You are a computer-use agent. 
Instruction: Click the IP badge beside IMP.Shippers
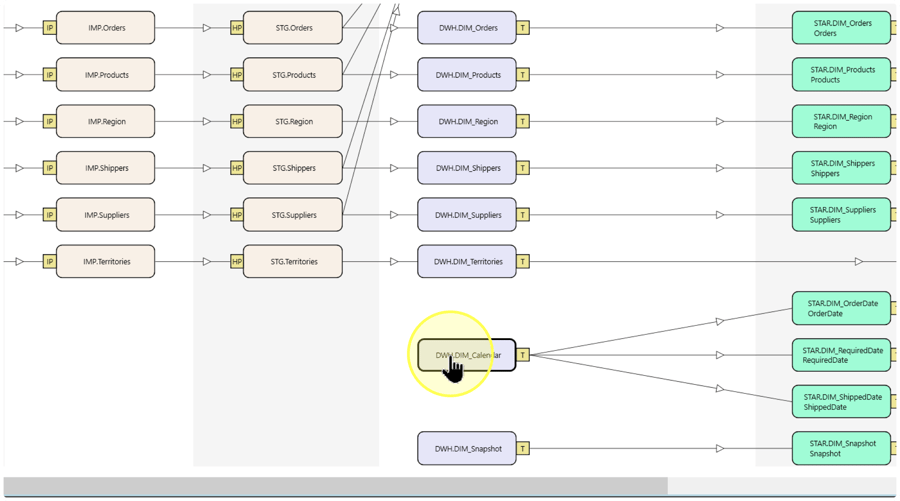[49, 168]
